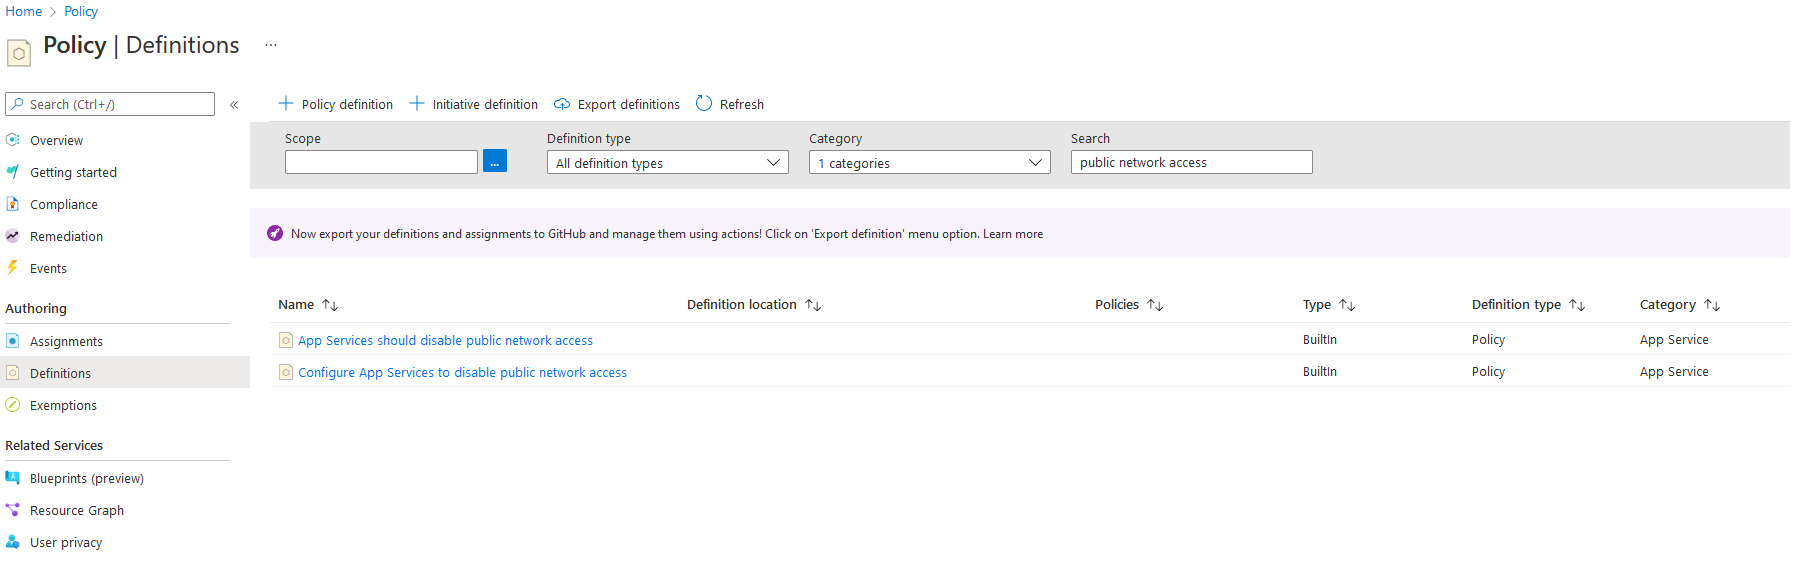The height and width of the screenshot is (568, 1793).
Task: Click the Remediation icon in the sidebar
Action: [13, 236]
